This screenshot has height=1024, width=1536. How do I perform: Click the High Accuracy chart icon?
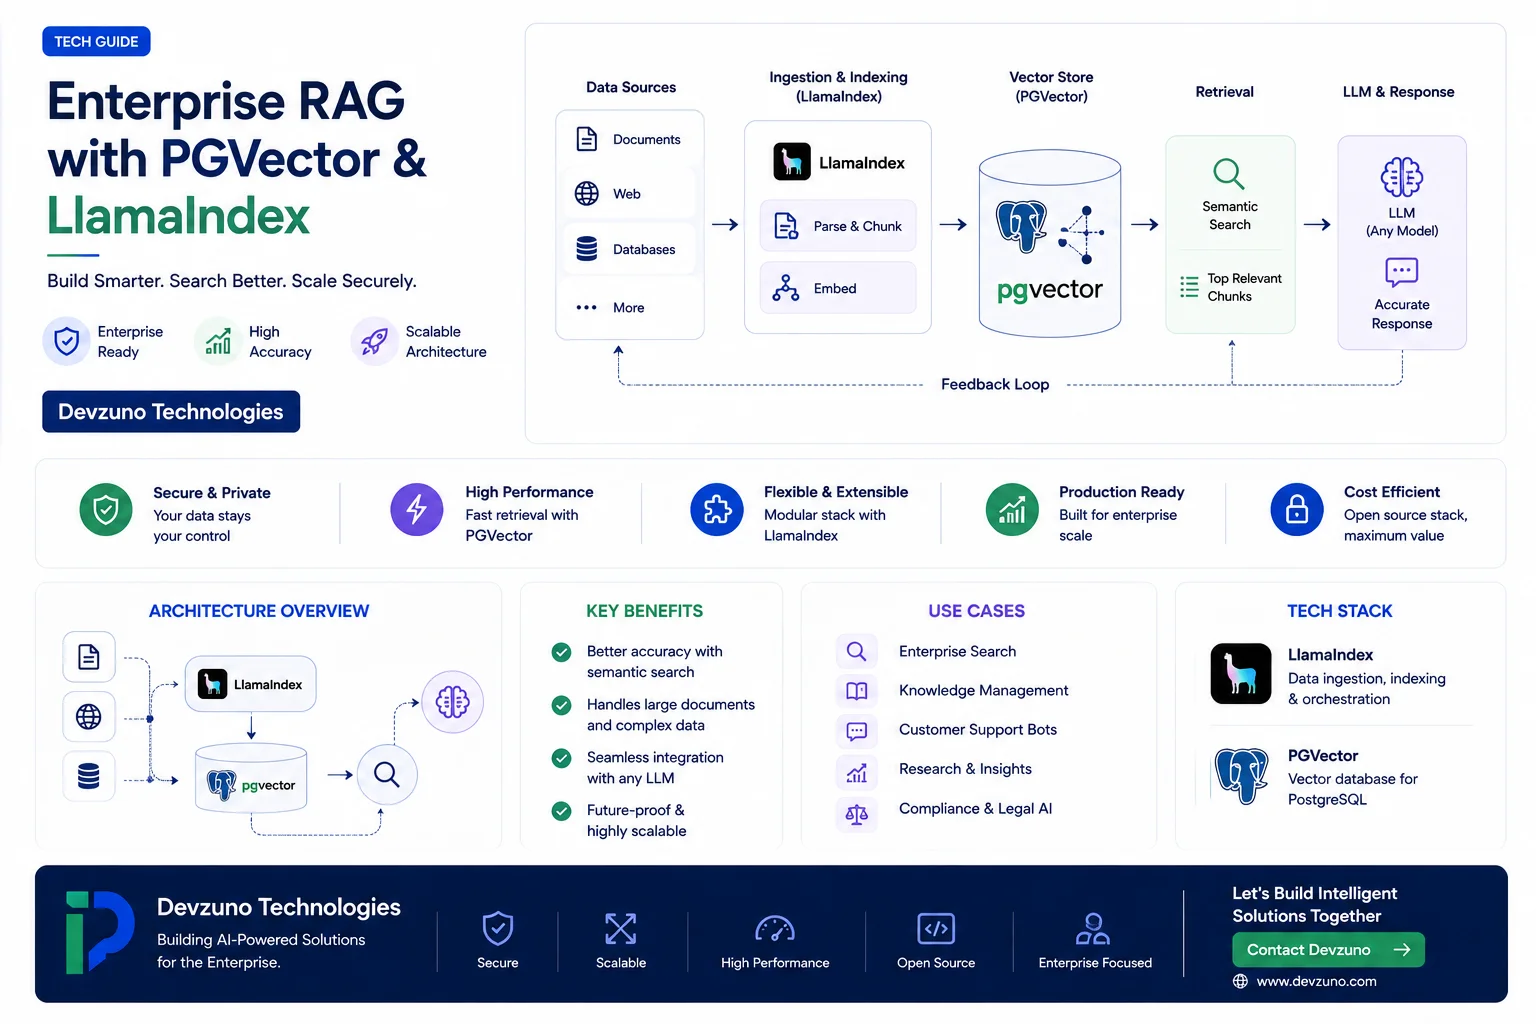click(218, 342)
